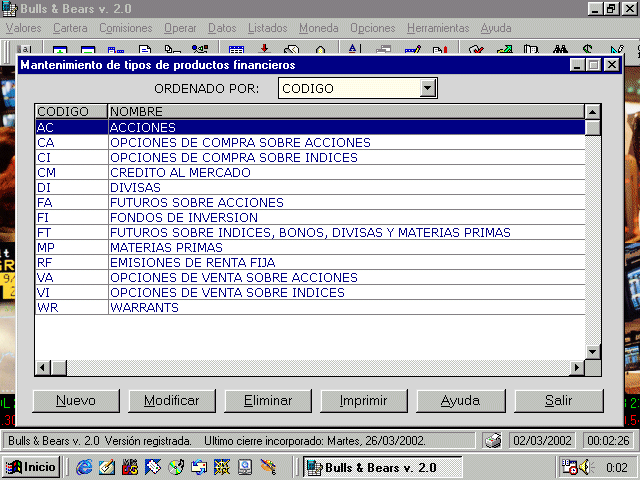Select the FUTUROS SOBRE ACCIONES row
The height and width of the screenshot is (480, 640).
pos(310,202)
